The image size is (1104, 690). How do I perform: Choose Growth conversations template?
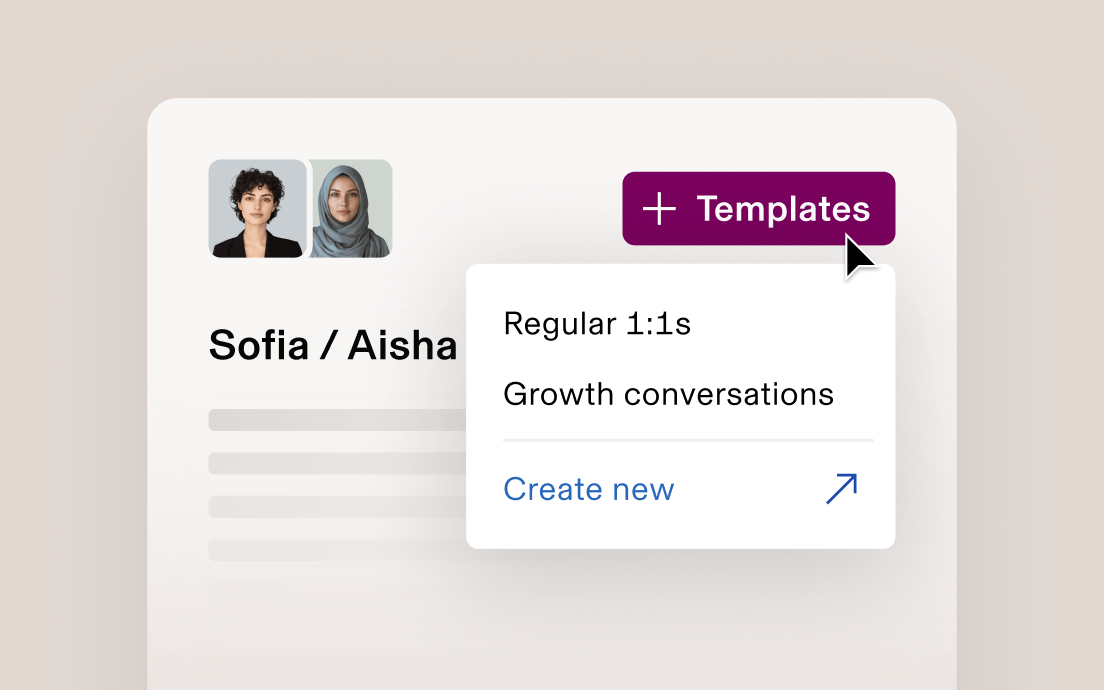(668, 394)
